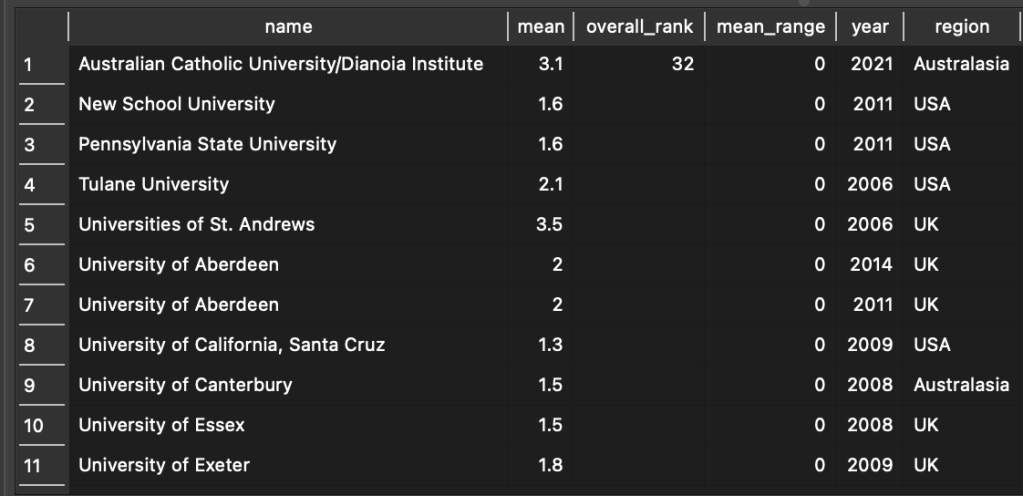1023x496 pixels.
Task: Click the Pennsylvania State University cell
Action: [x=208, y=145]
